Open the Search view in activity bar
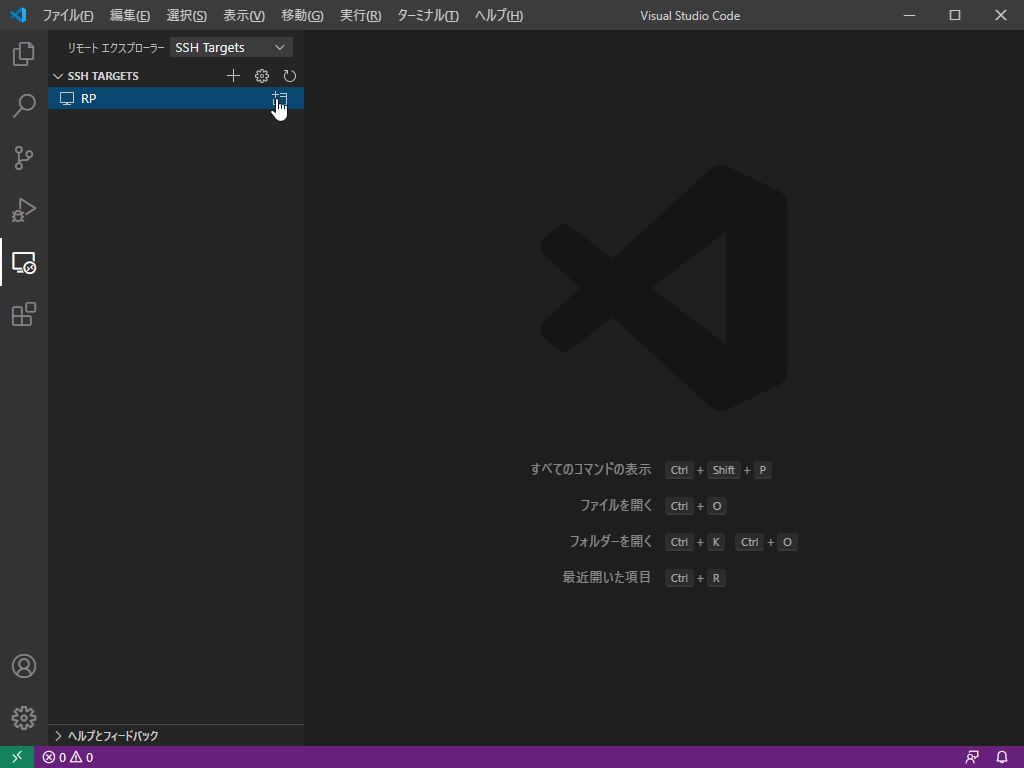Viewport: 1024px width, 768px height. (24, 105)
